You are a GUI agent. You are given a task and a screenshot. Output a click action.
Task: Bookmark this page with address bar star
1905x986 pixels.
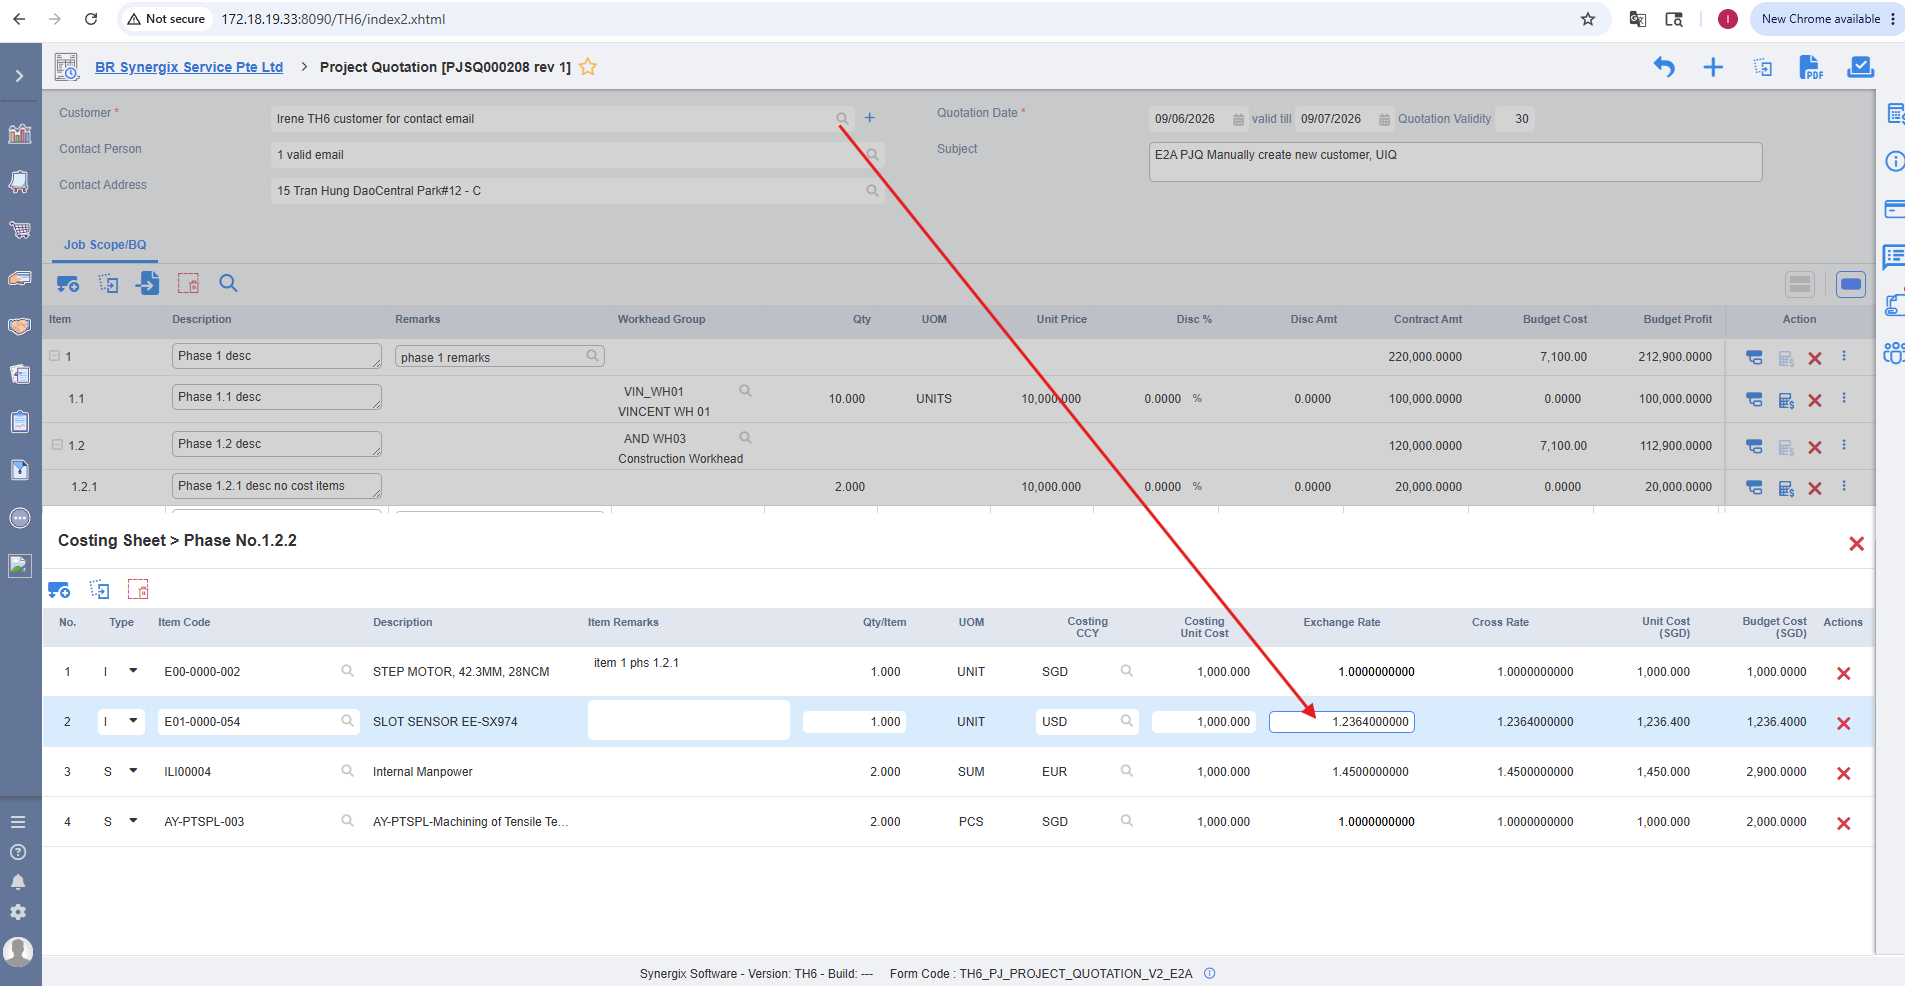[x=1588, y=19]
